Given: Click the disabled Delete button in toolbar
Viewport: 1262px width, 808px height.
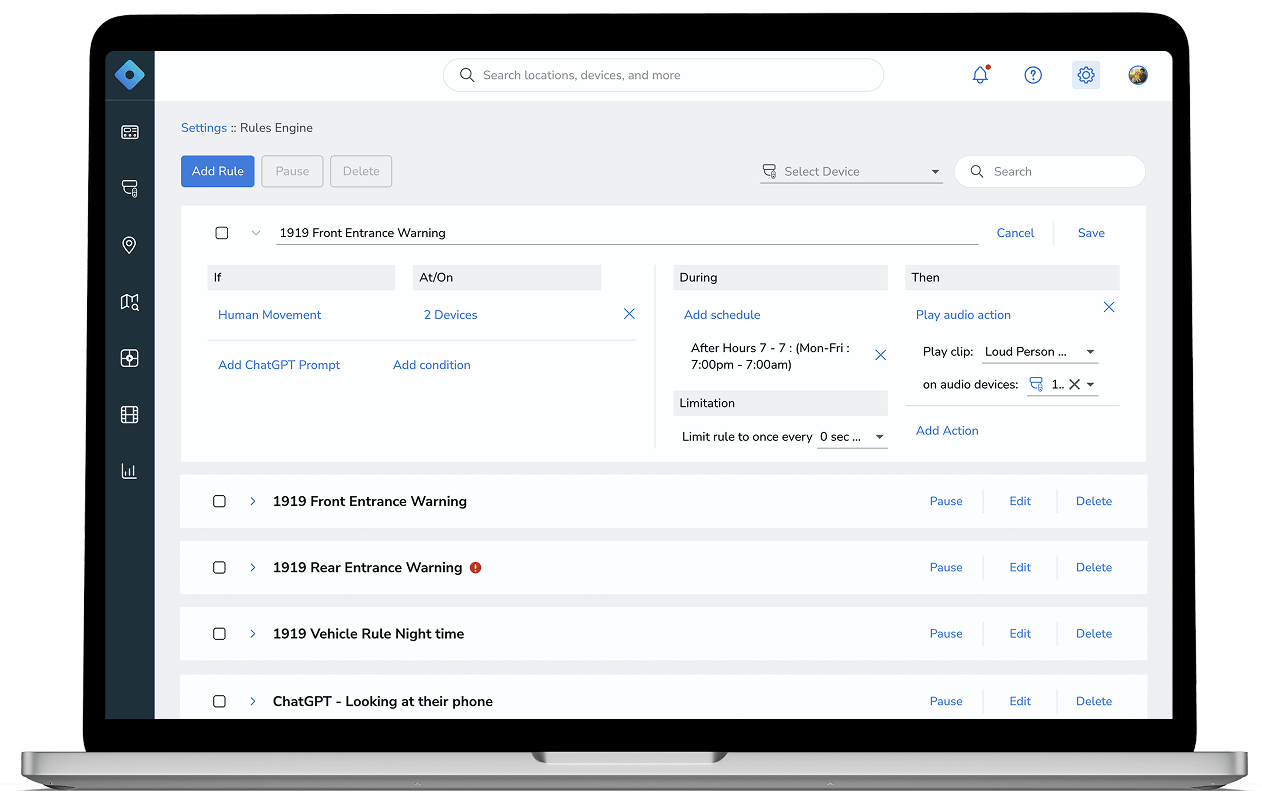Looking at the screenshot, I should pos(361,171).
